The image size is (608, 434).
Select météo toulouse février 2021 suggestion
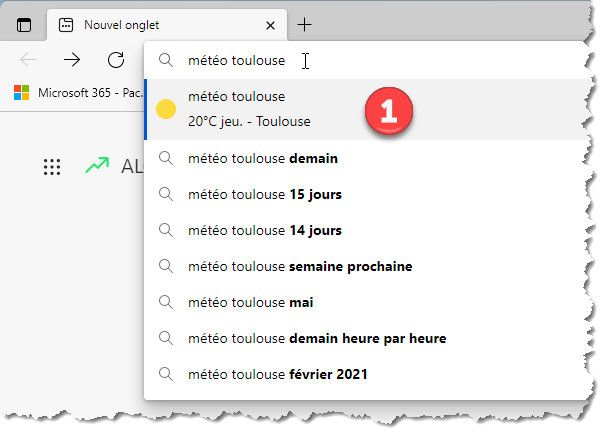(x=277, y=375)
